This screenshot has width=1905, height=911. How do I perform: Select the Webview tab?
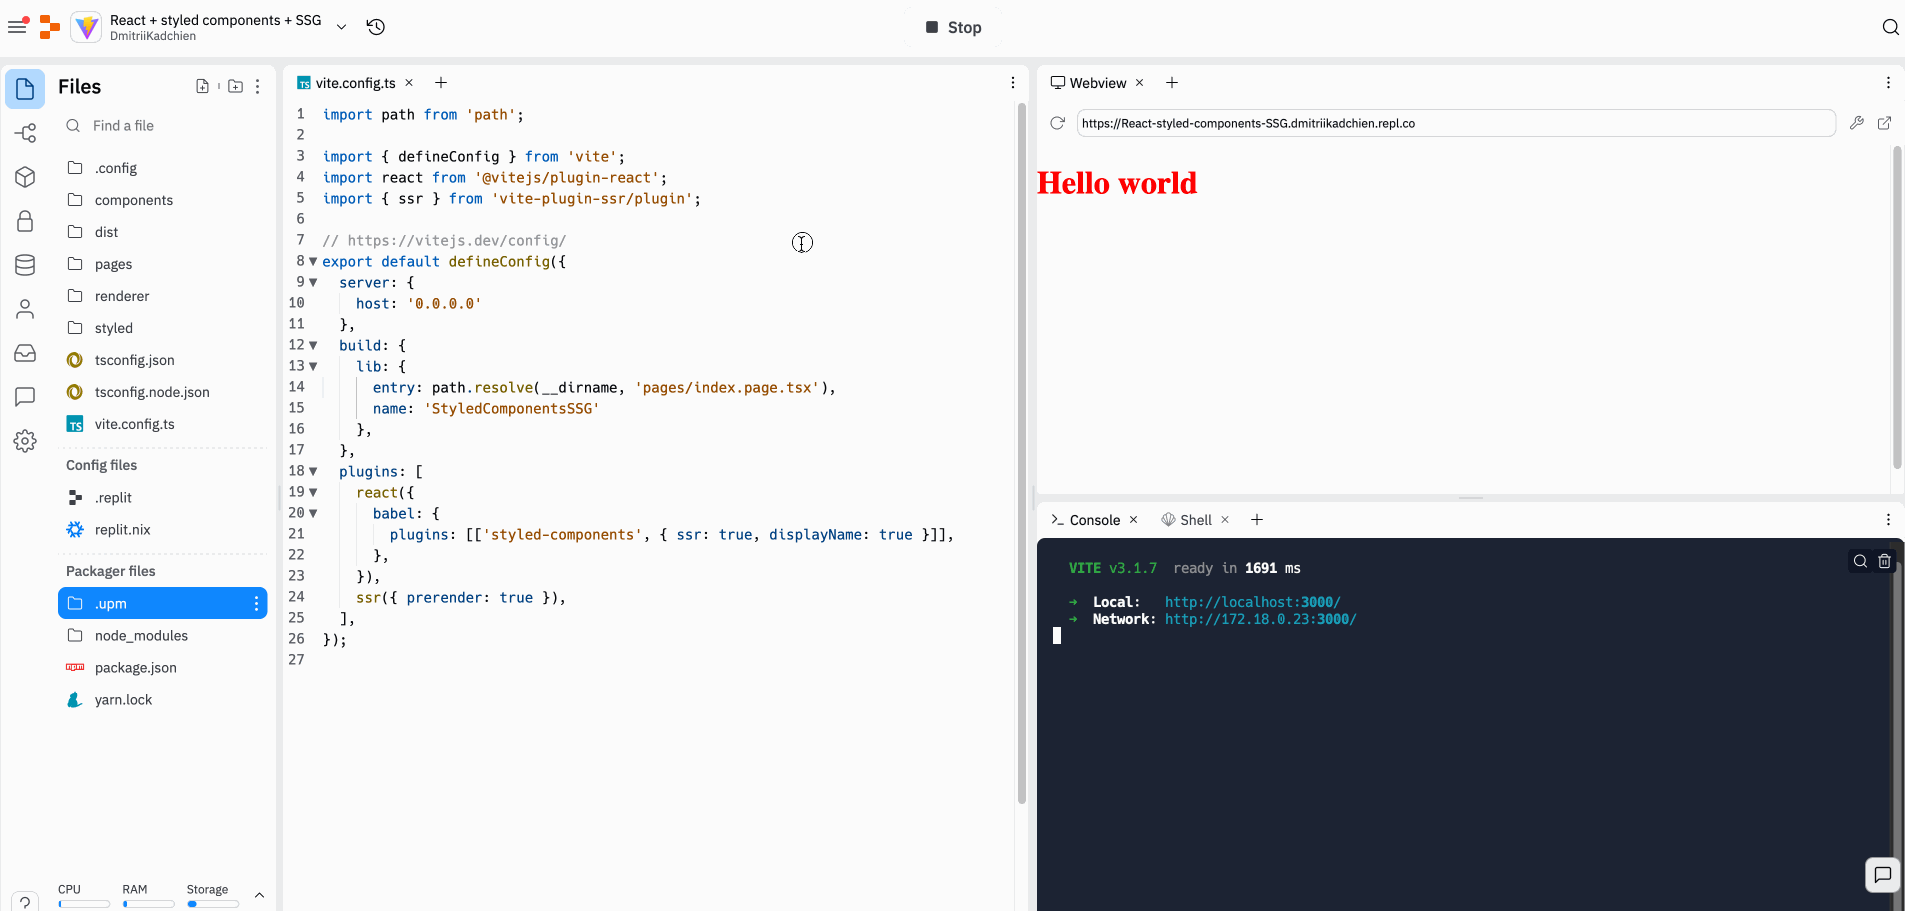[1088, 83]
